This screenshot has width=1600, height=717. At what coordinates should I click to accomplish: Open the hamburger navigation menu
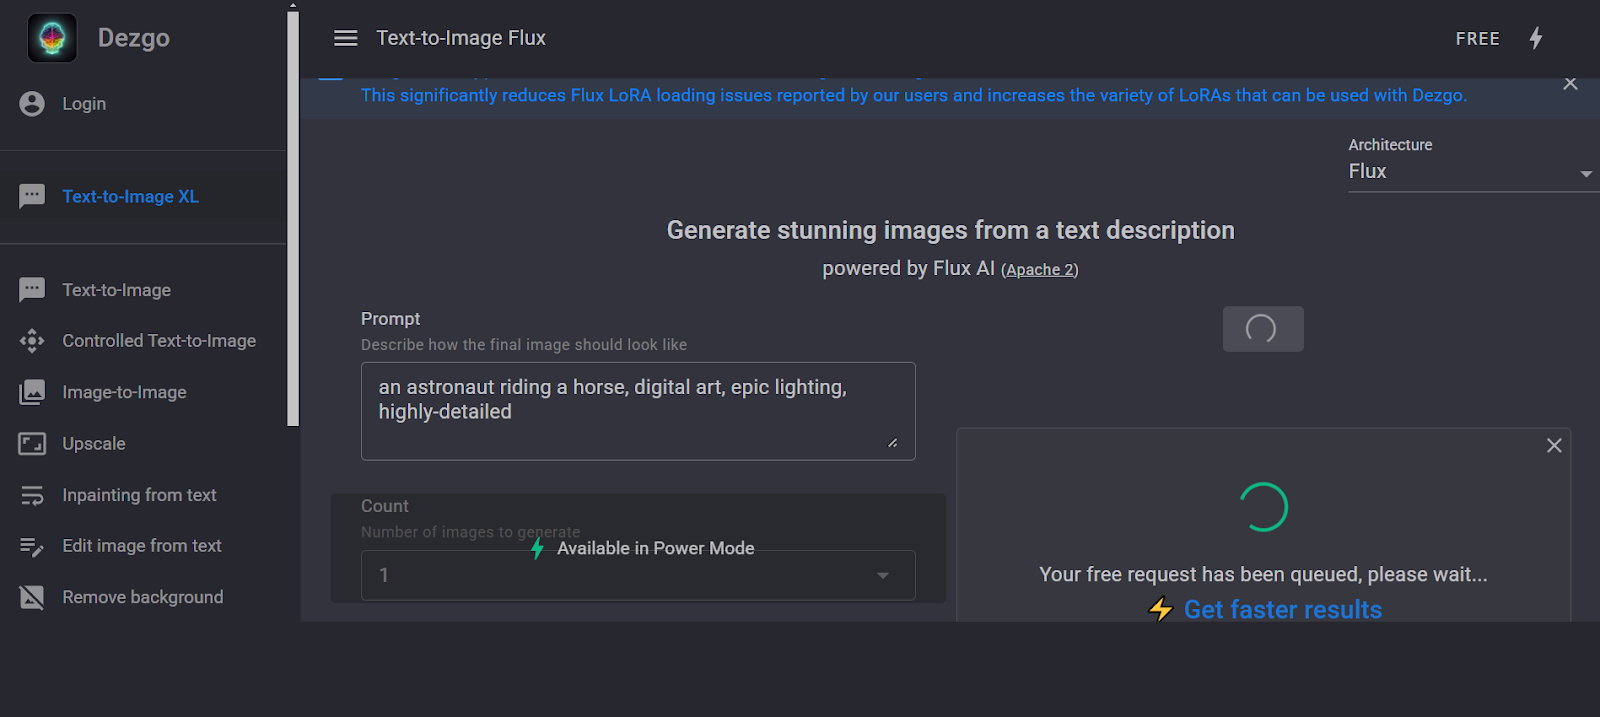[346, 38]
